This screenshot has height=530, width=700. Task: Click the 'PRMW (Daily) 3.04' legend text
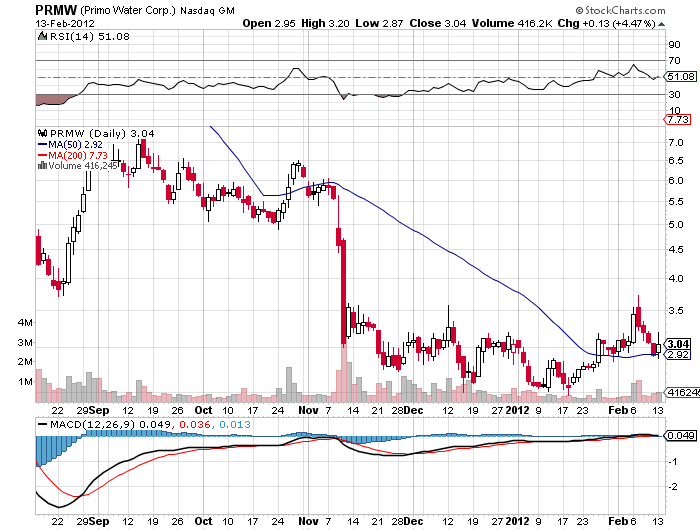[x=102, y=134]
